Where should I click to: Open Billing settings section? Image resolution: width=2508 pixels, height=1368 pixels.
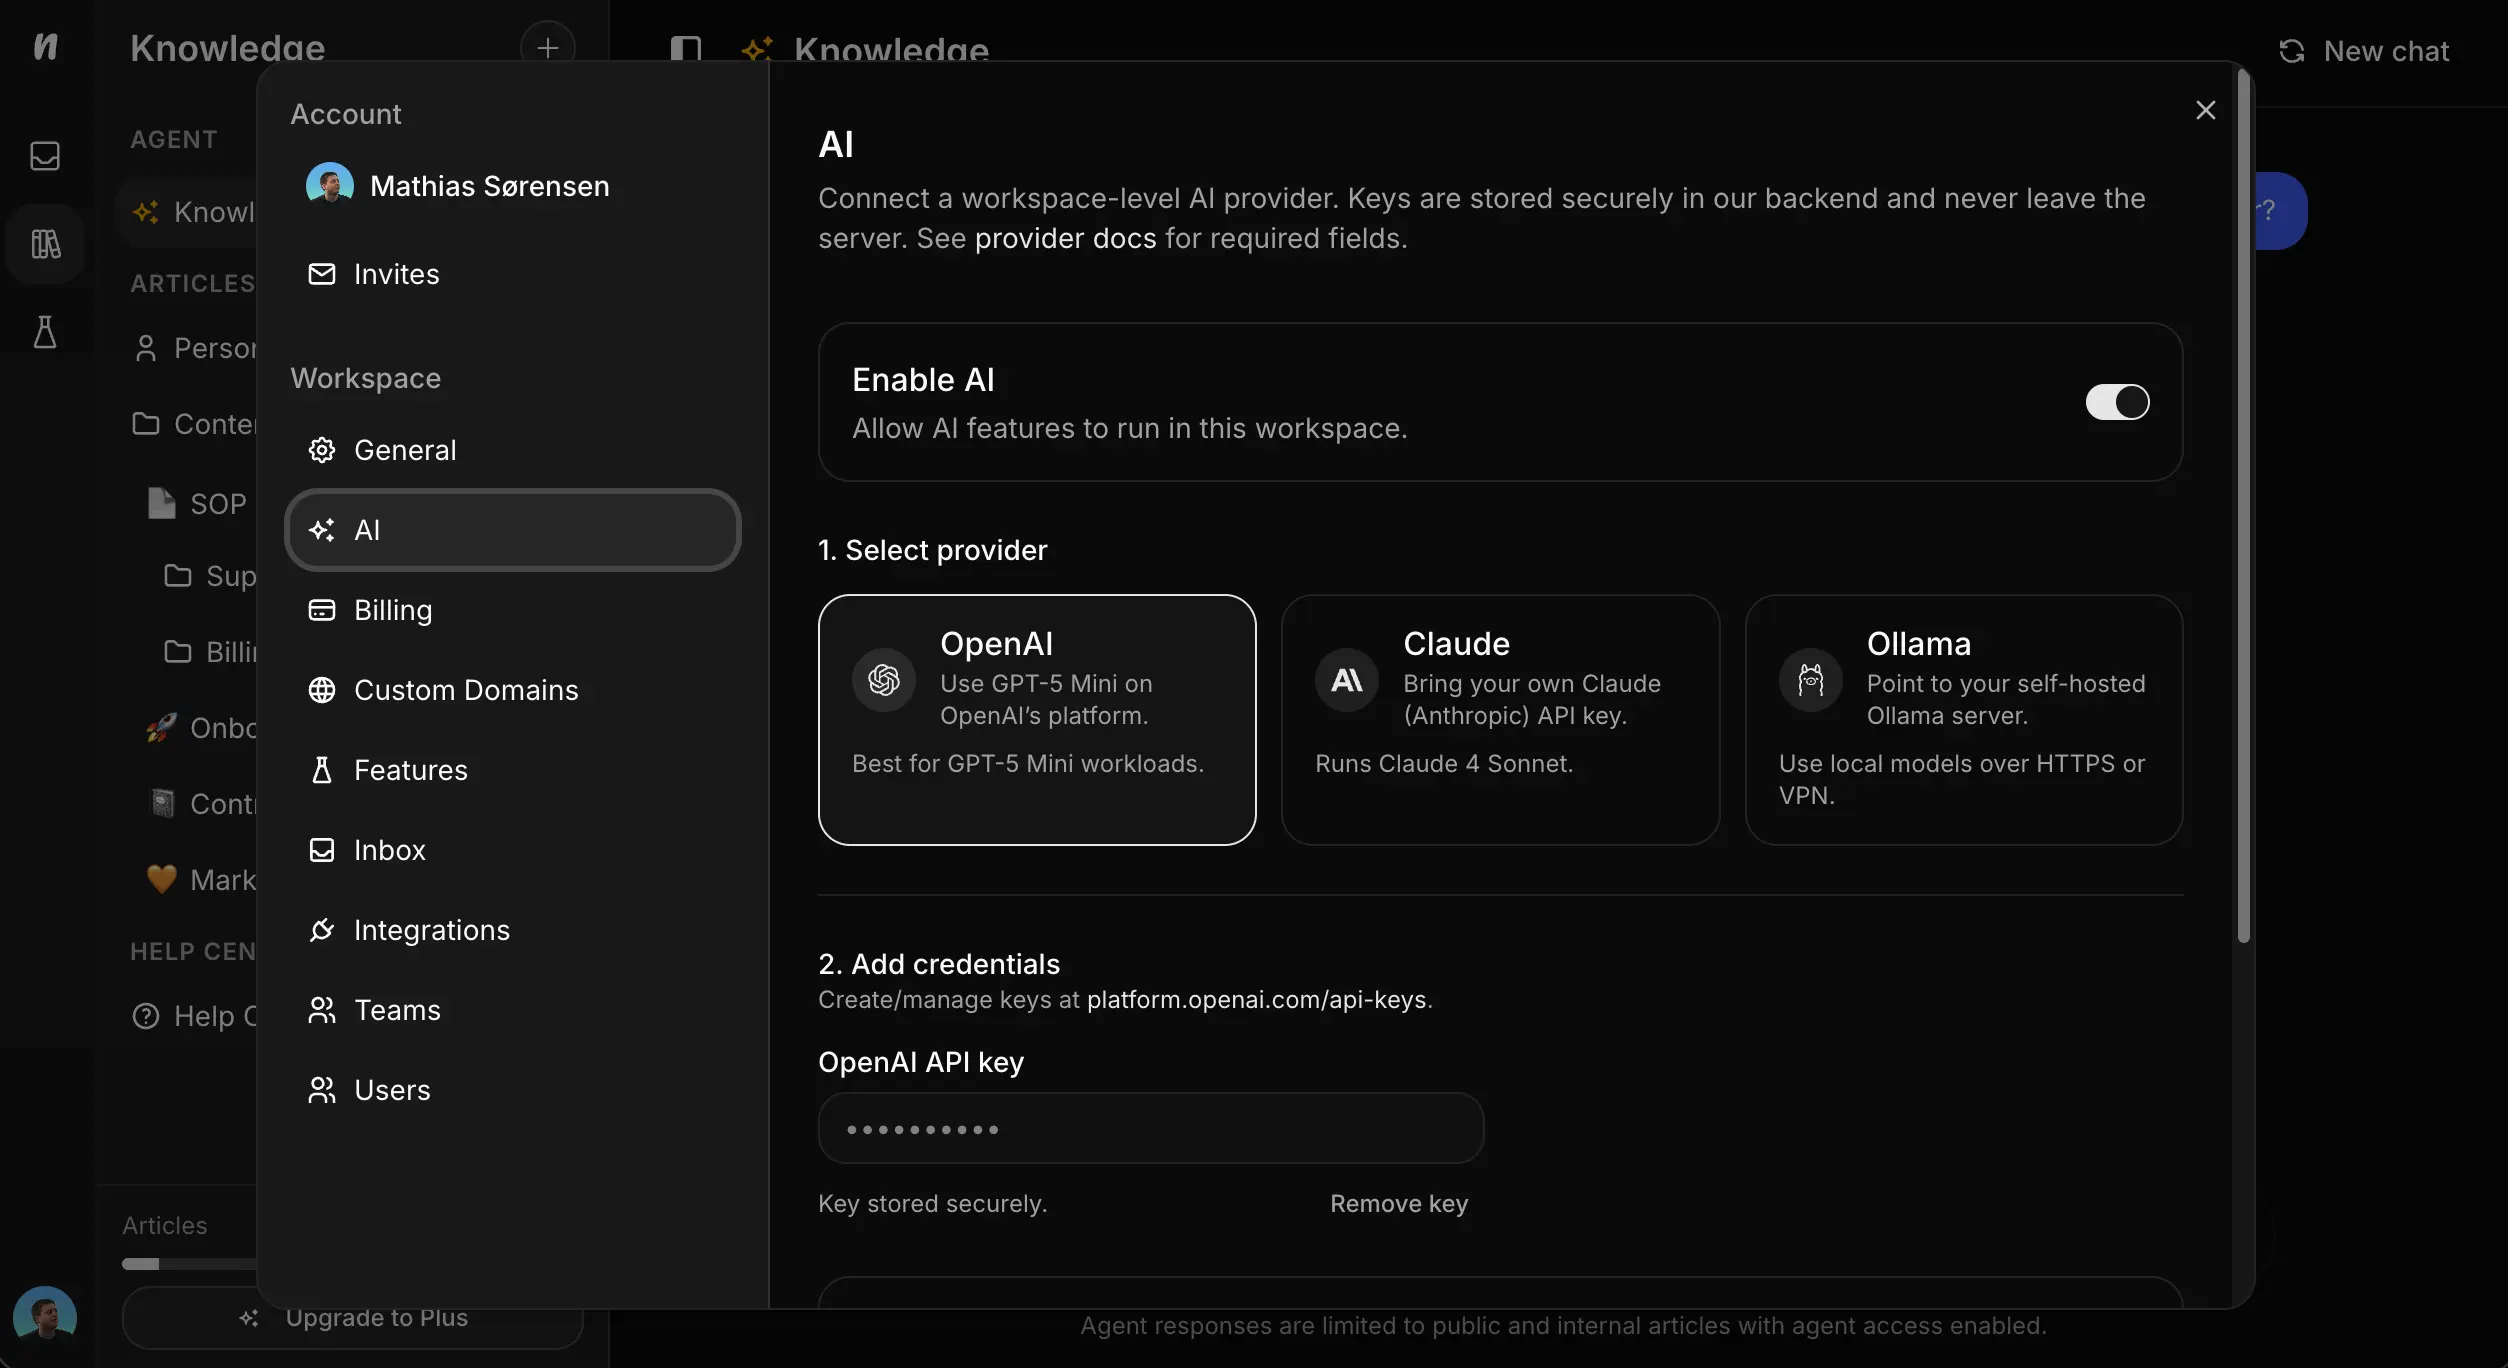point(393,610)
